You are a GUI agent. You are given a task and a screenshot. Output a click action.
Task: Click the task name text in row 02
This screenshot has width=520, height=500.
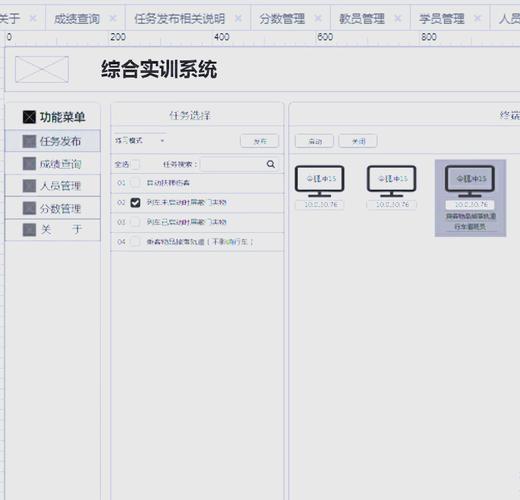pos(186,202)
